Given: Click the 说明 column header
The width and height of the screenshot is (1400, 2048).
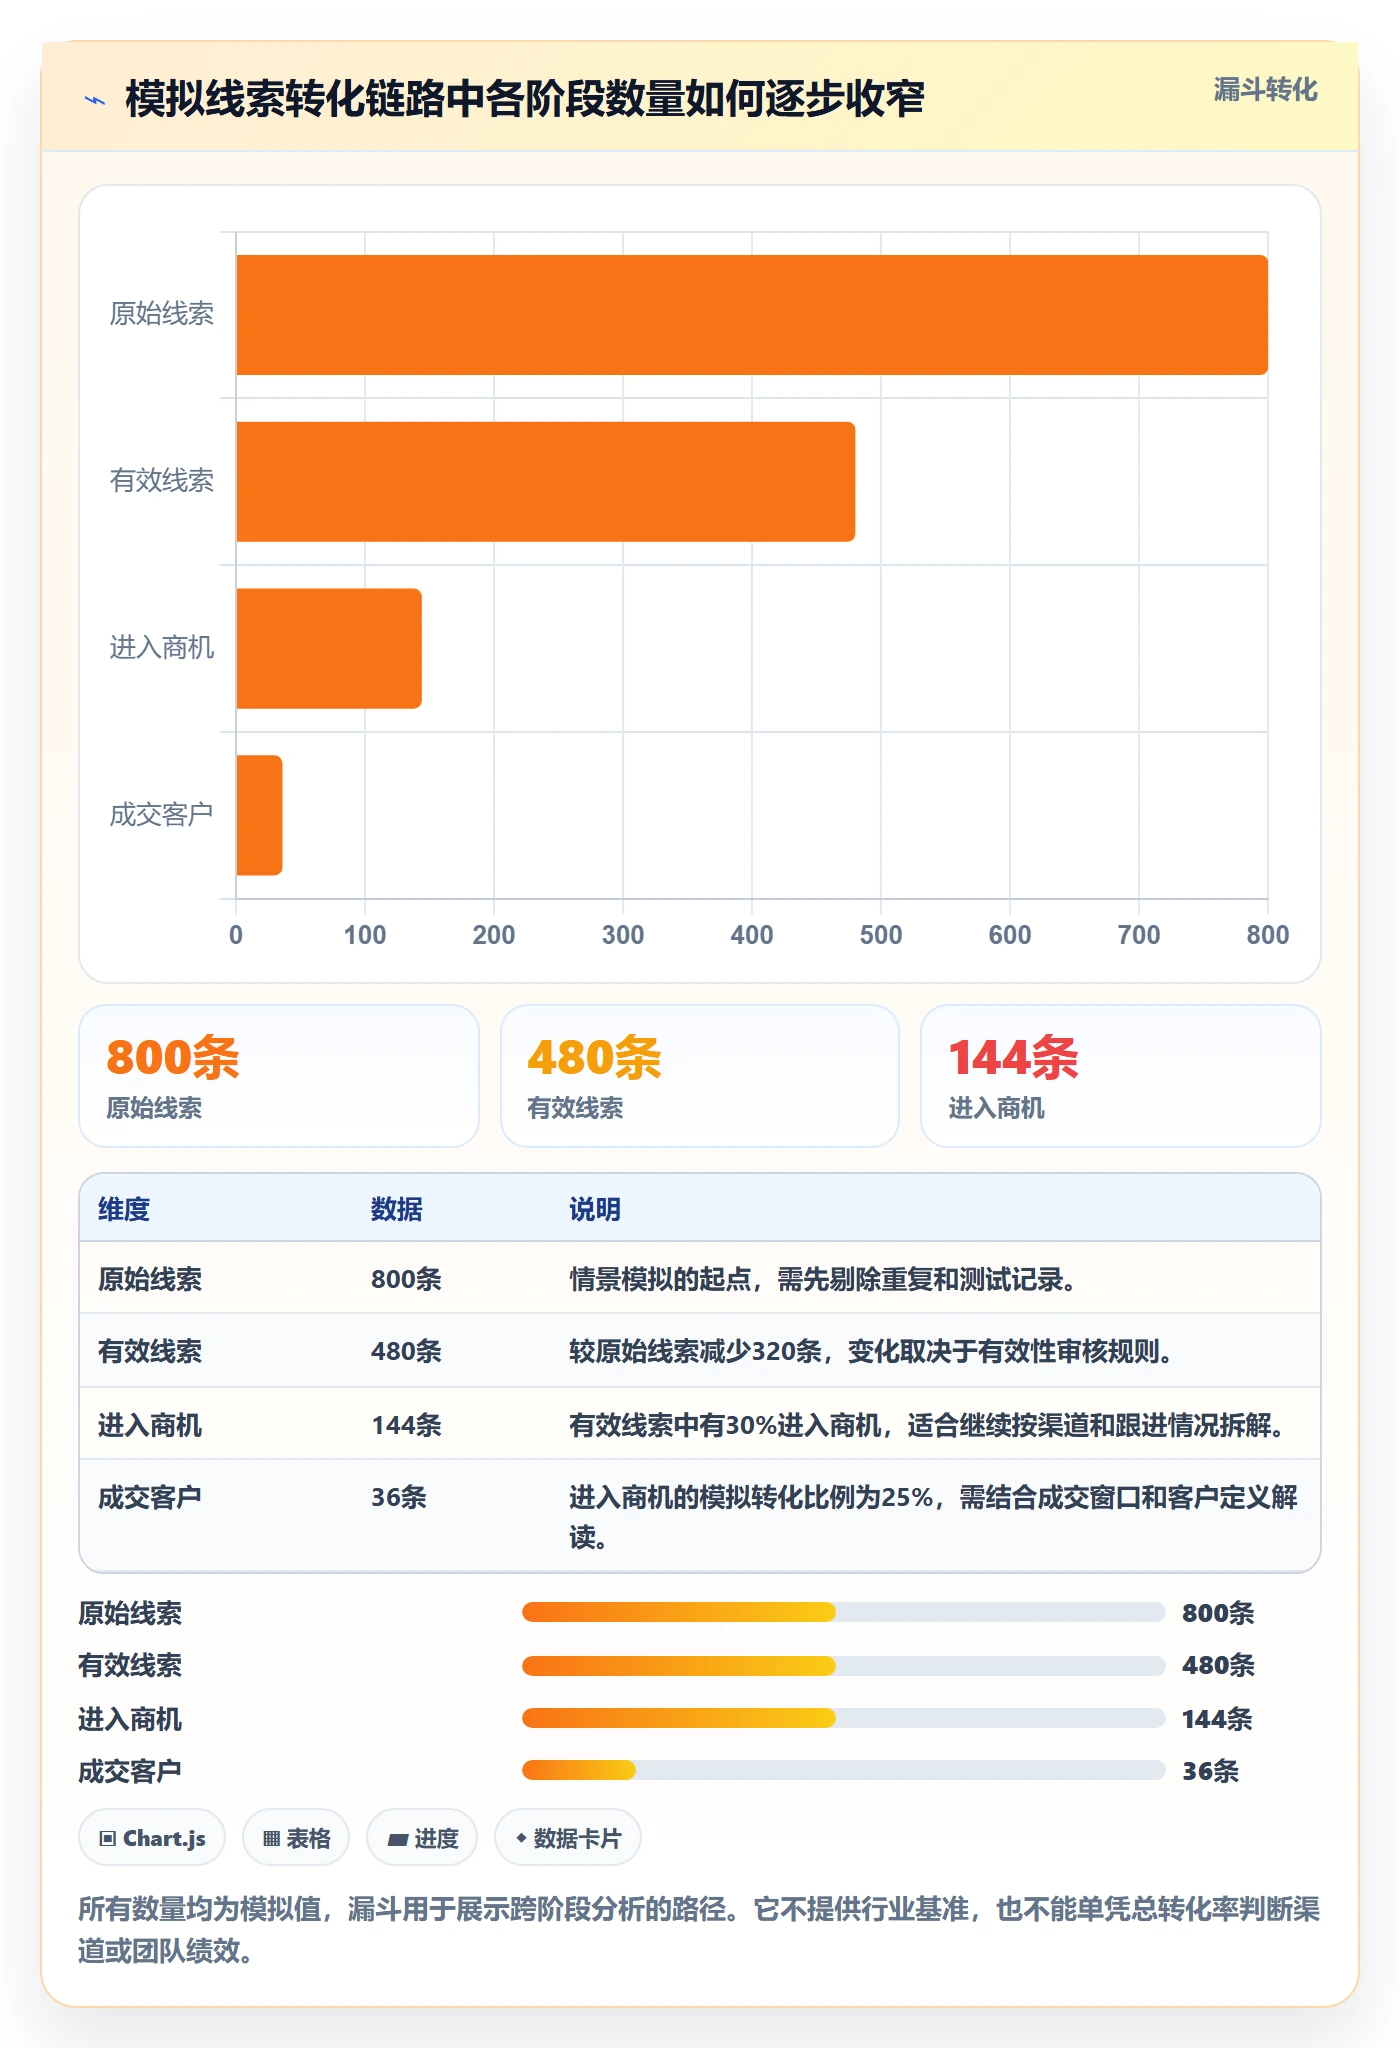Looking at the screenshot, I should point(595,1209).
